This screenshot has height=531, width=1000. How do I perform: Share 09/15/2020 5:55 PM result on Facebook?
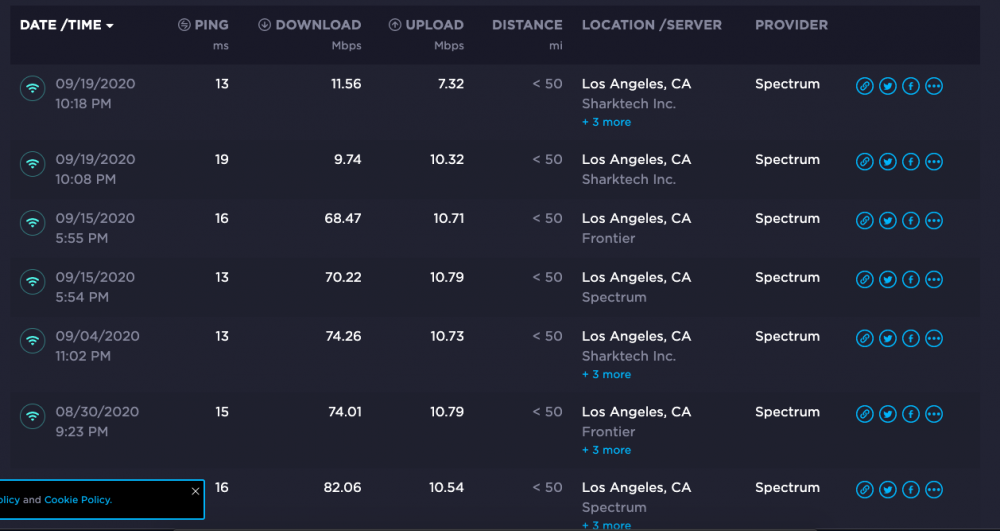[x=911, y=221]
